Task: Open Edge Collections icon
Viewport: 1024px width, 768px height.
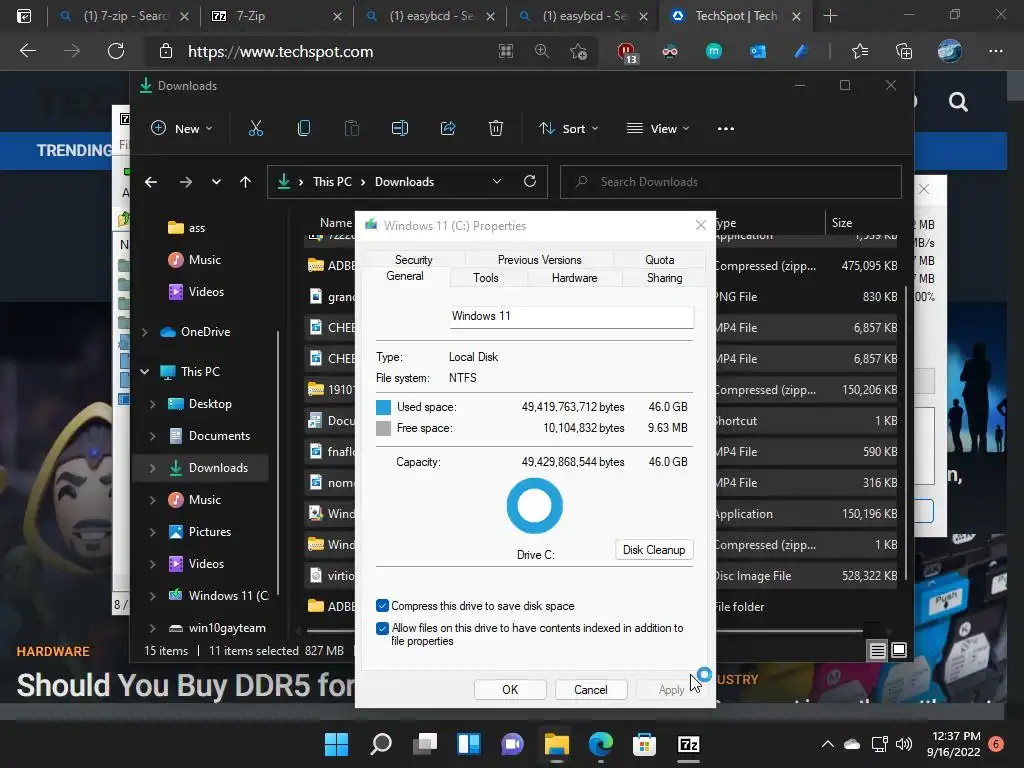Action: [x=904, y=51]
